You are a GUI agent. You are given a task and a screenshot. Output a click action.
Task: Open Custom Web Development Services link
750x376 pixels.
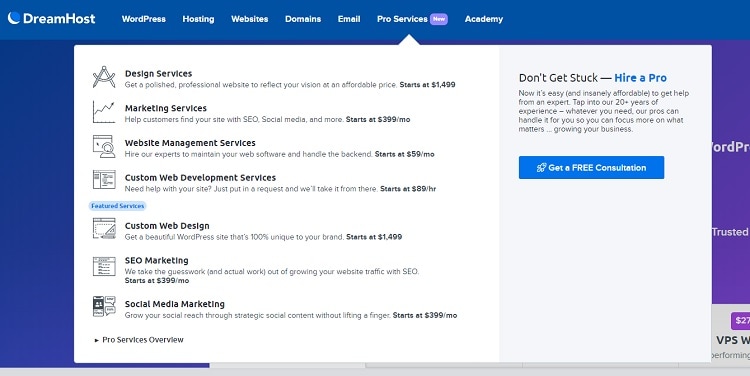(200, 177)
